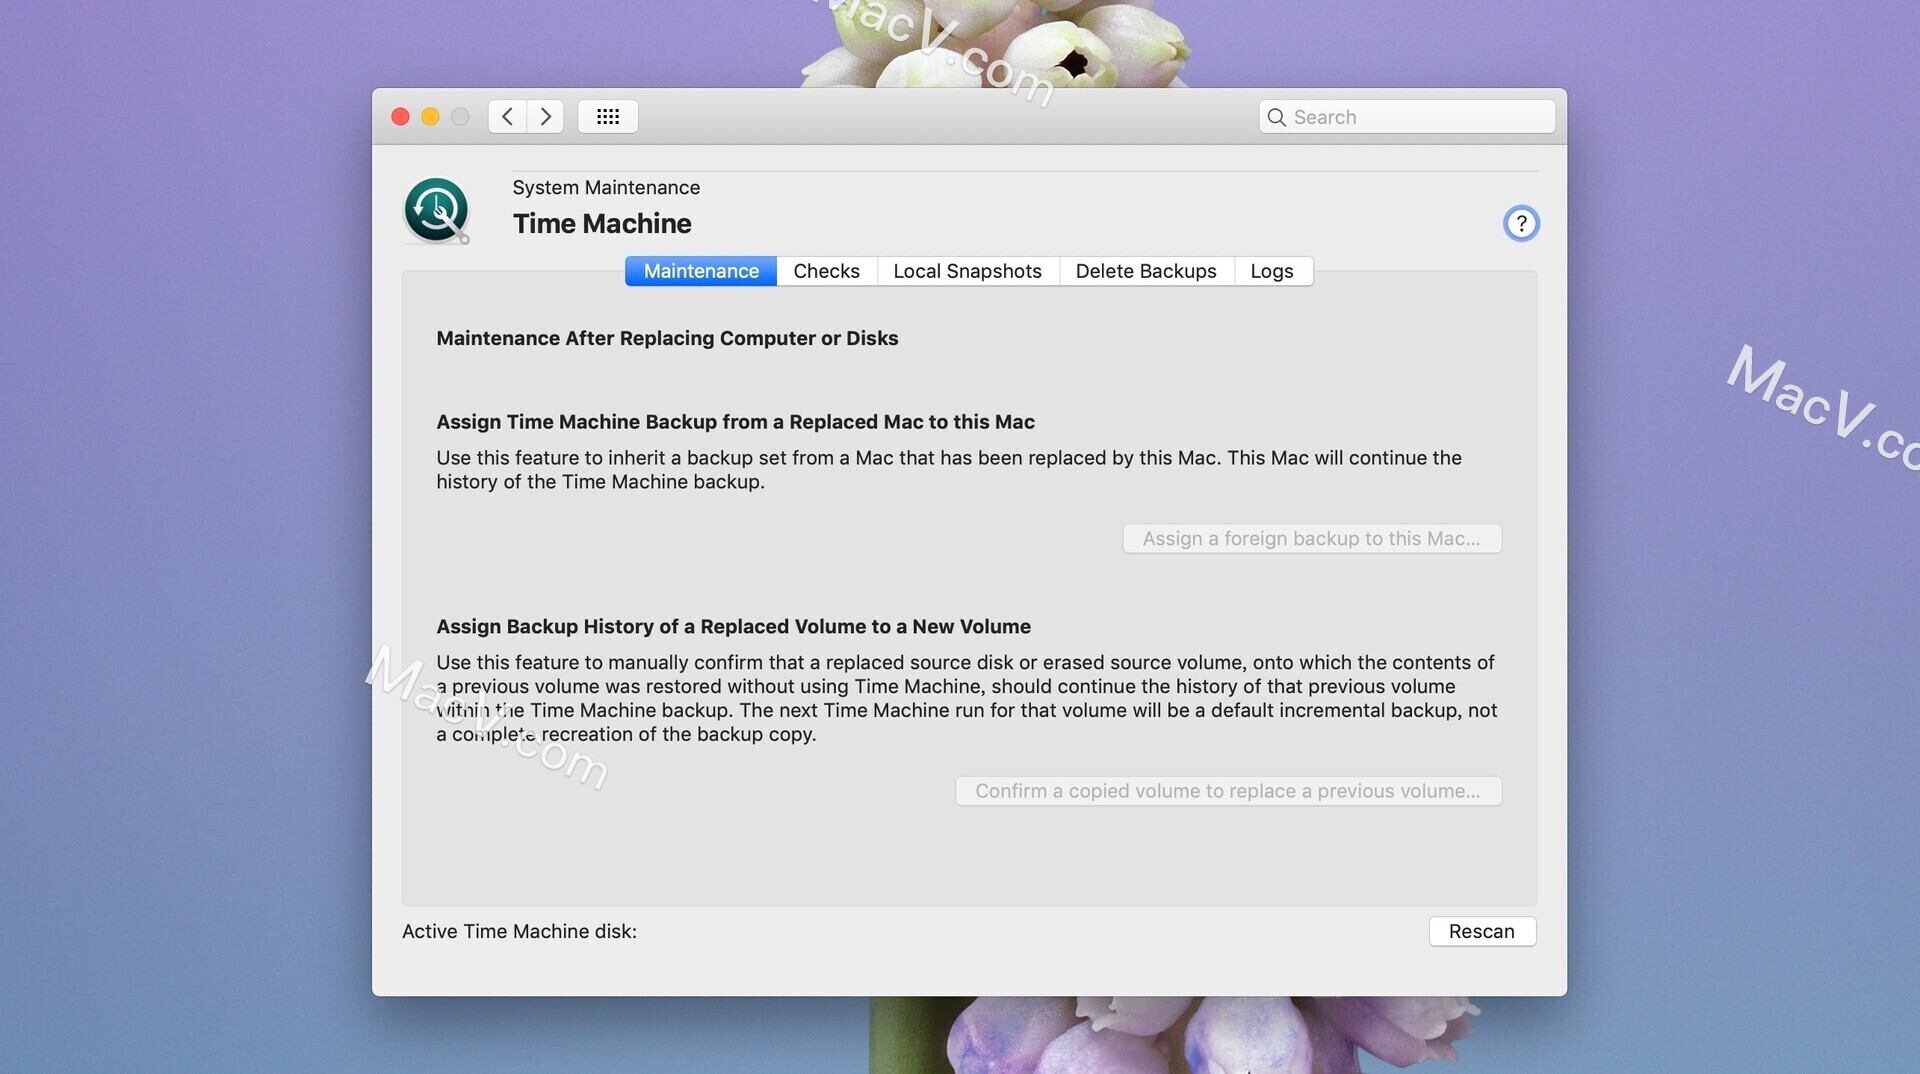Rescan for Time Machine disks
The image size is (1920, 1074).
pos(1482,931)
